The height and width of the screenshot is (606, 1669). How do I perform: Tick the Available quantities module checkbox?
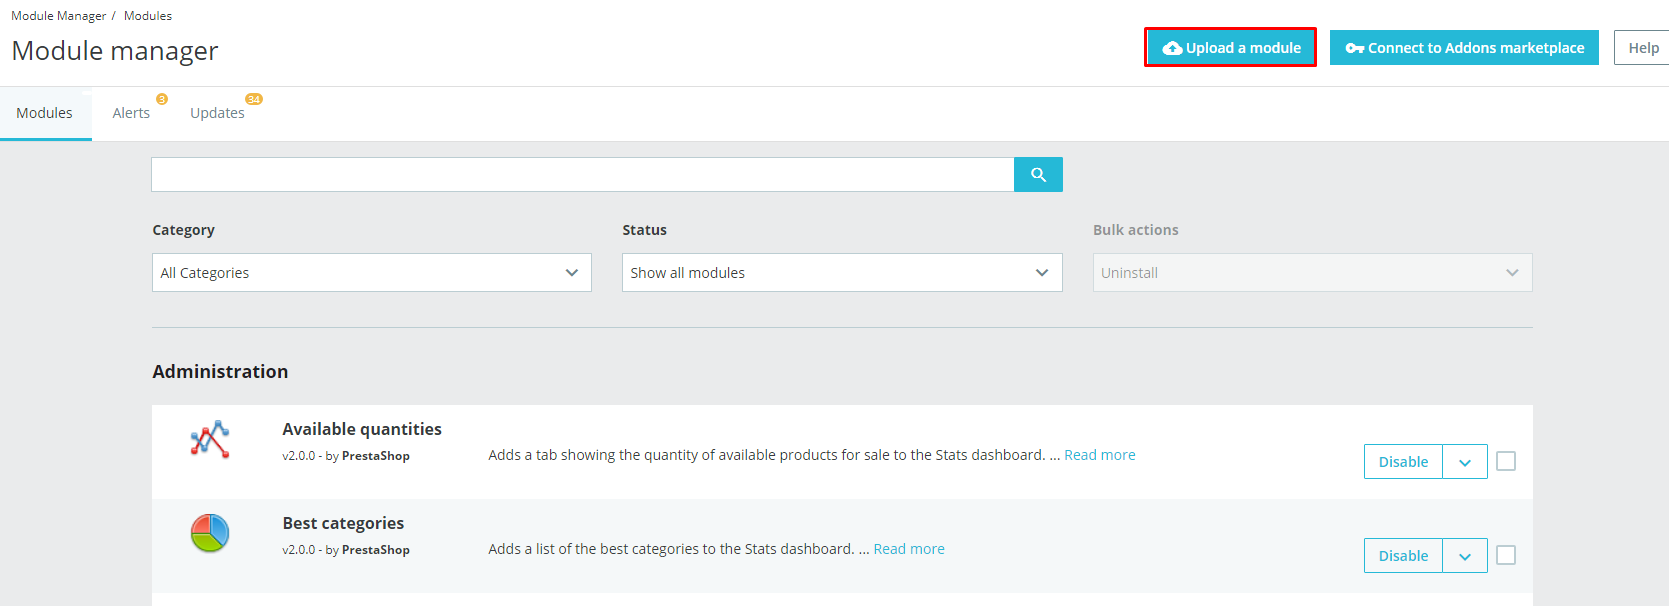coord(1506,461)
